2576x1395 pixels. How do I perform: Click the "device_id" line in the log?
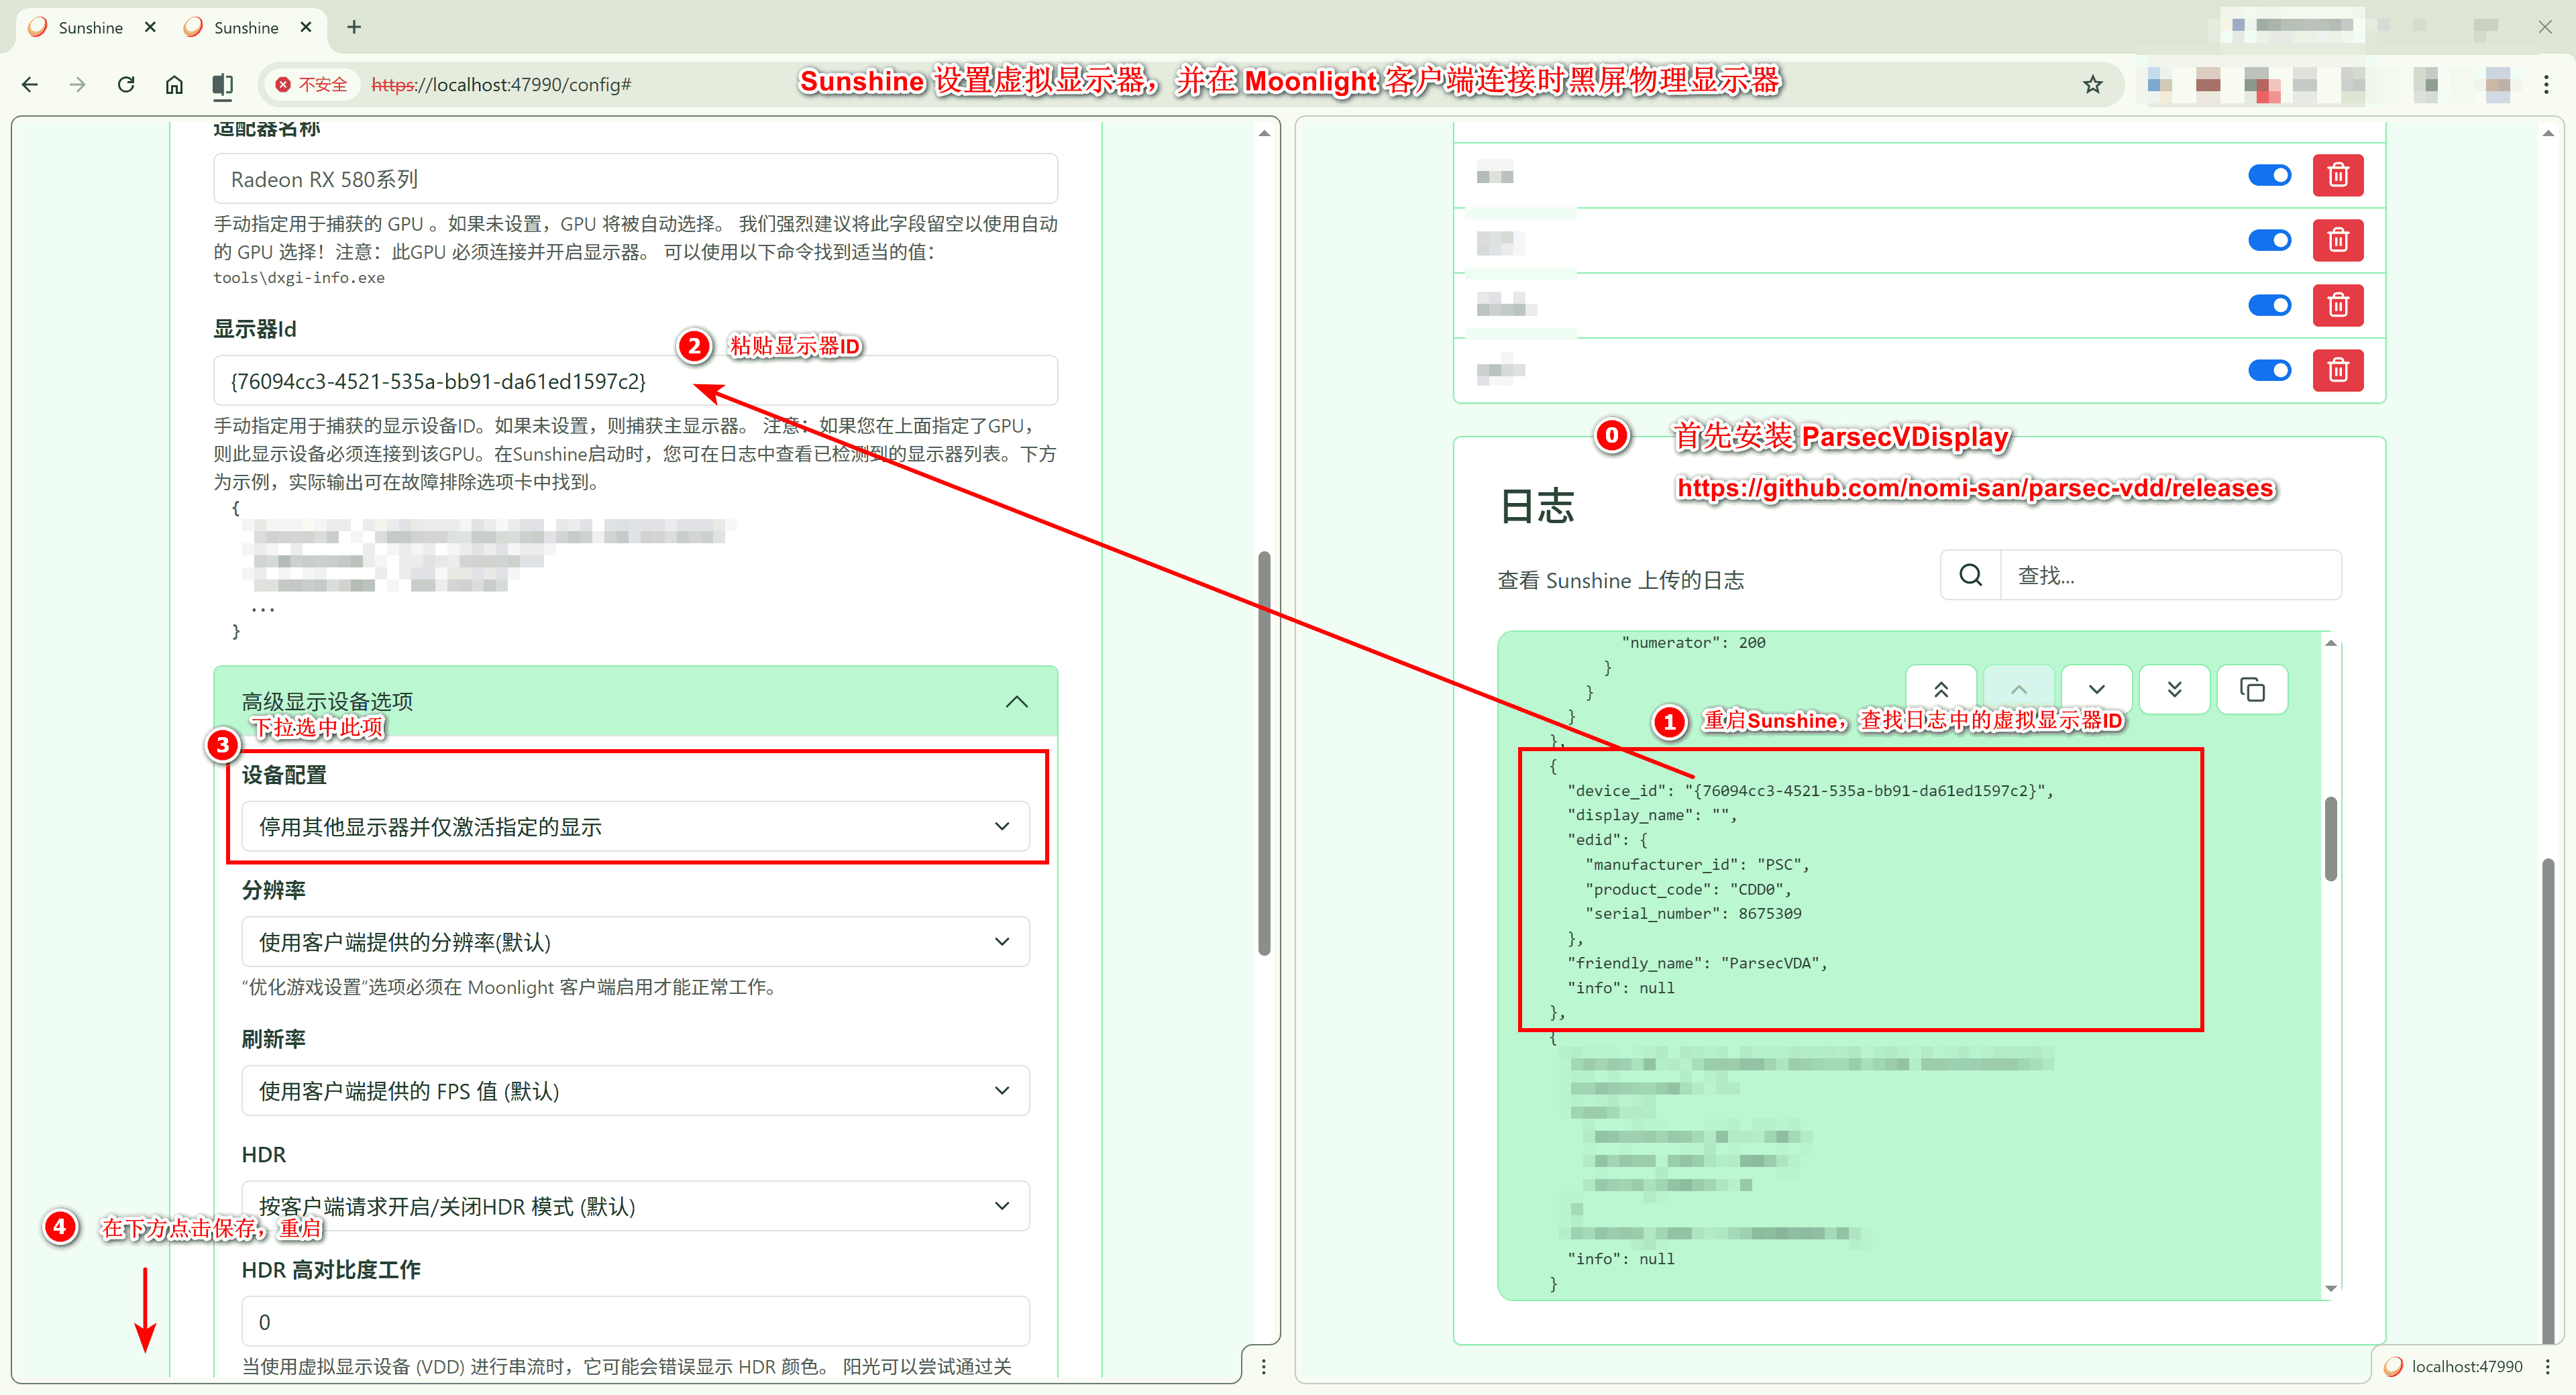(x=1810, y=790)
